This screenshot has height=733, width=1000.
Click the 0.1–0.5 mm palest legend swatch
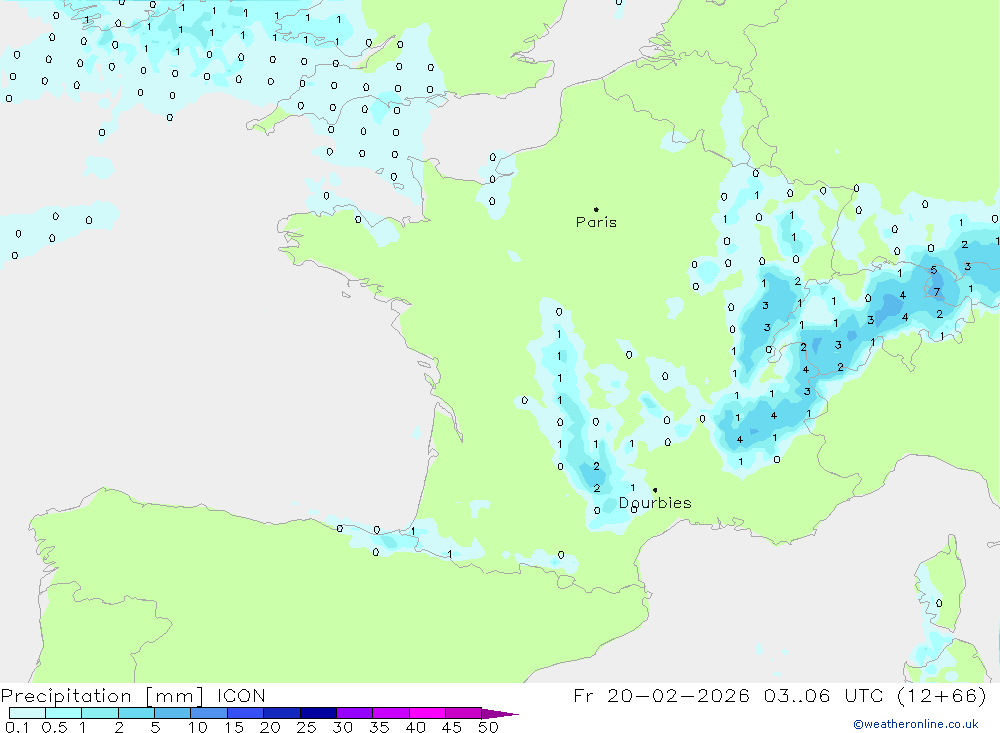[27, 713]
